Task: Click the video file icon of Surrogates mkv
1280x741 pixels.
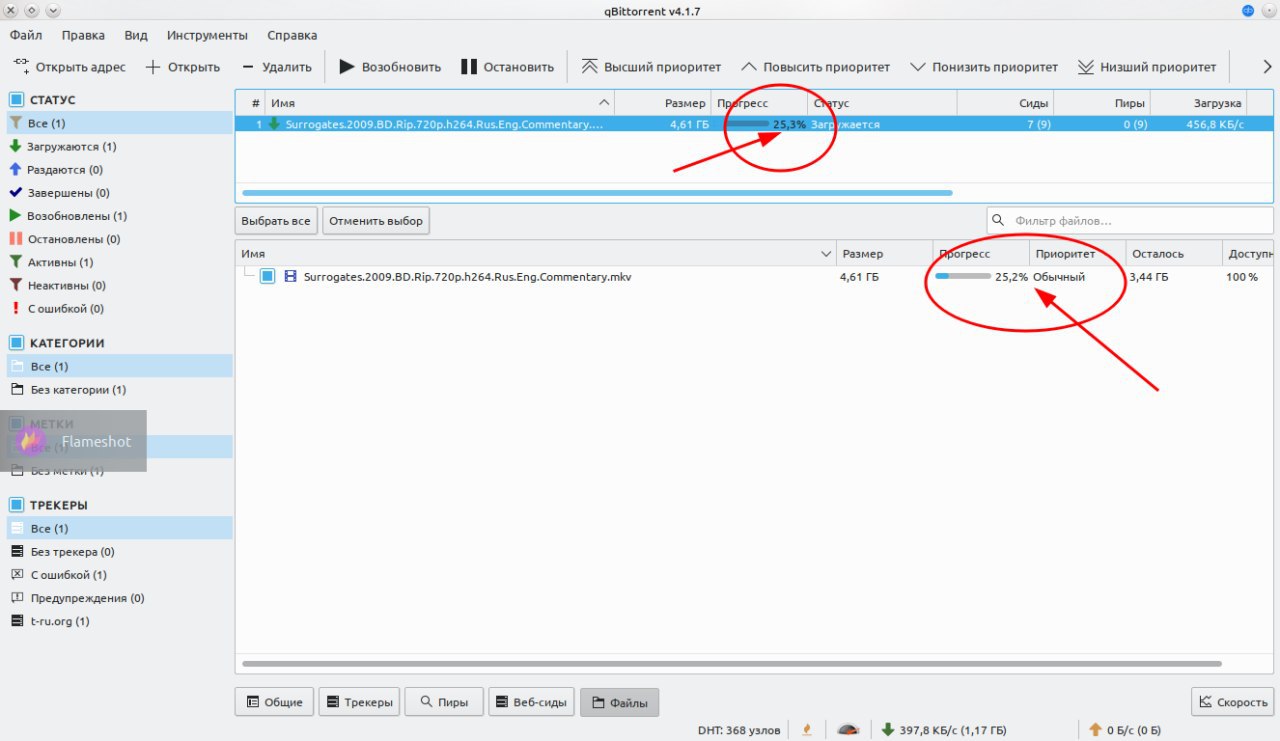Action: [291, 276]
